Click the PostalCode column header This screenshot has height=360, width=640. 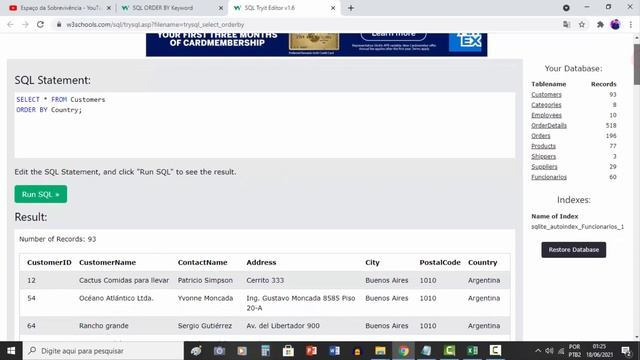440,262
